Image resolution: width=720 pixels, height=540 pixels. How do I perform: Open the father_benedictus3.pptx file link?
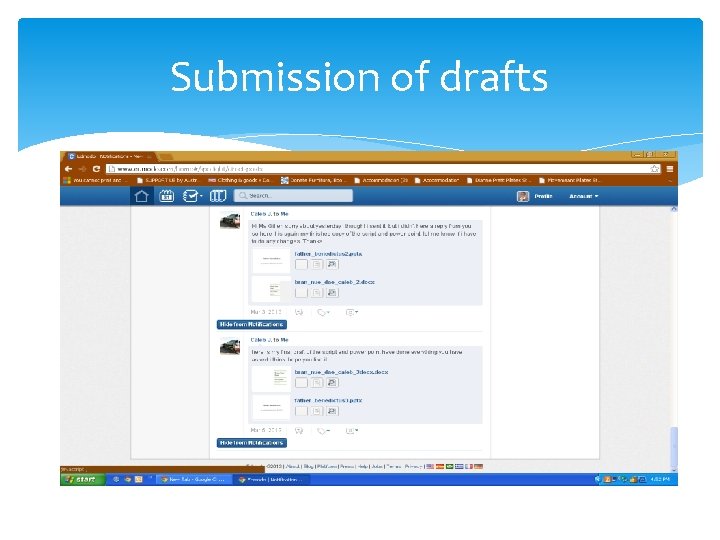click(328, 401)
